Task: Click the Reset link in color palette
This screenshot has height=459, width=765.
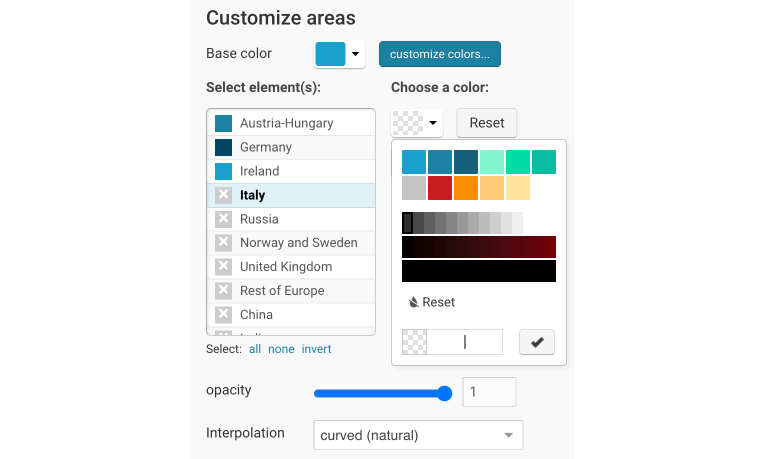Action: (432, 302)
